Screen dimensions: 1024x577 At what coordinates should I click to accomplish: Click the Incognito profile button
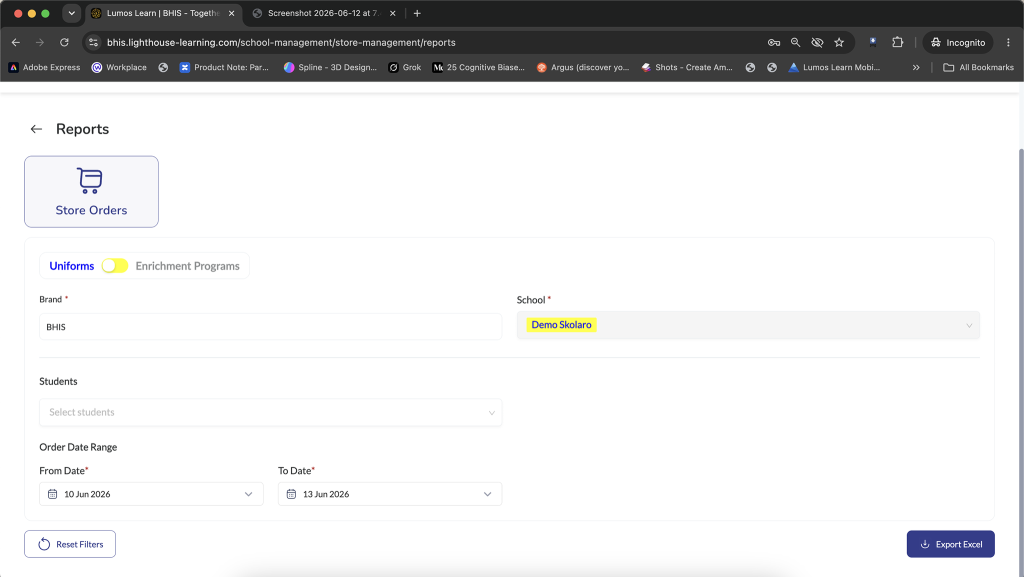tap(958, 42)
